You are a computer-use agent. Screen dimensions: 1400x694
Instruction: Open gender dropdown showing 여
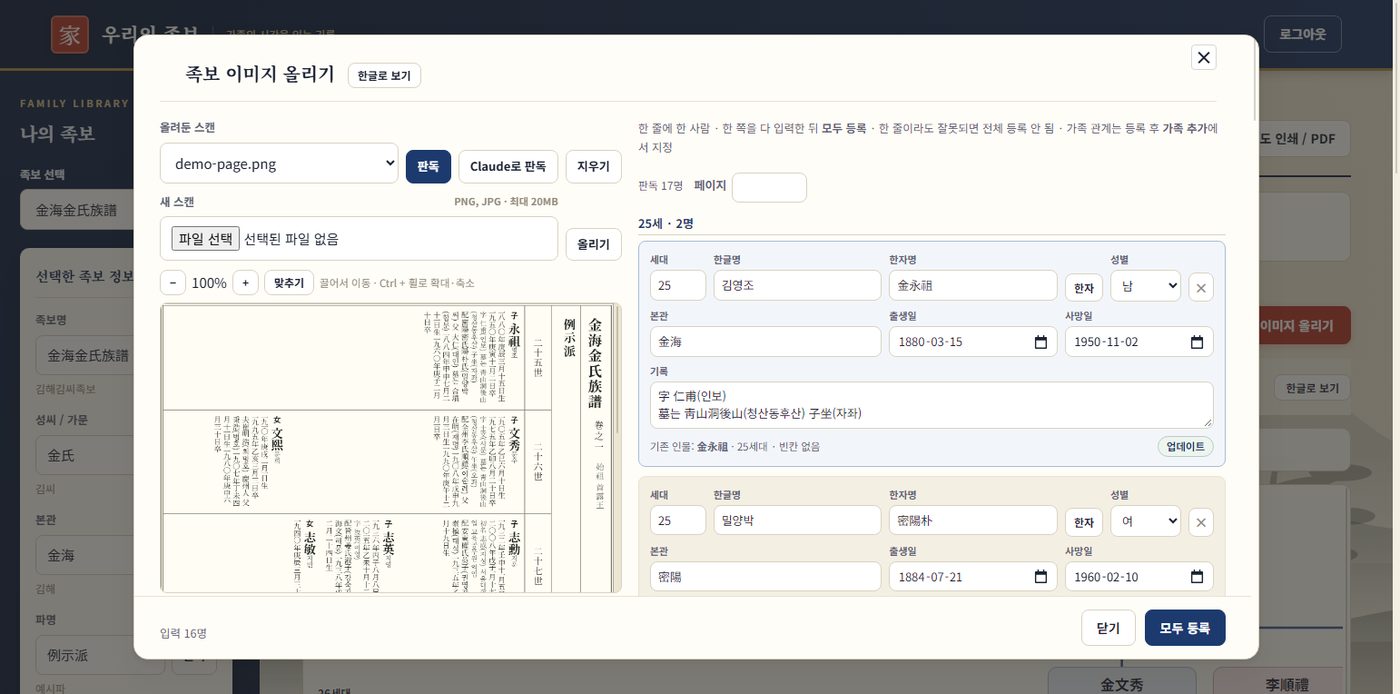click(1145, 521)
